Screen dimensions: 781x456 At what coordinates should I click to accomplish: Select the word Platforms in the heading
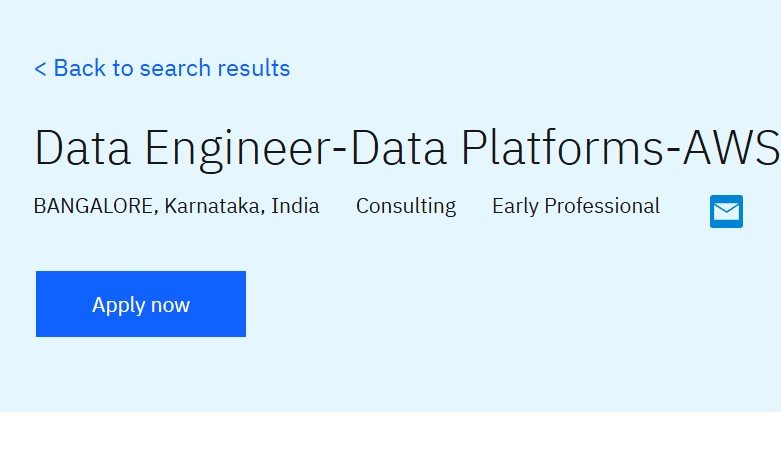pyautogui.click(x=562, y=147)
